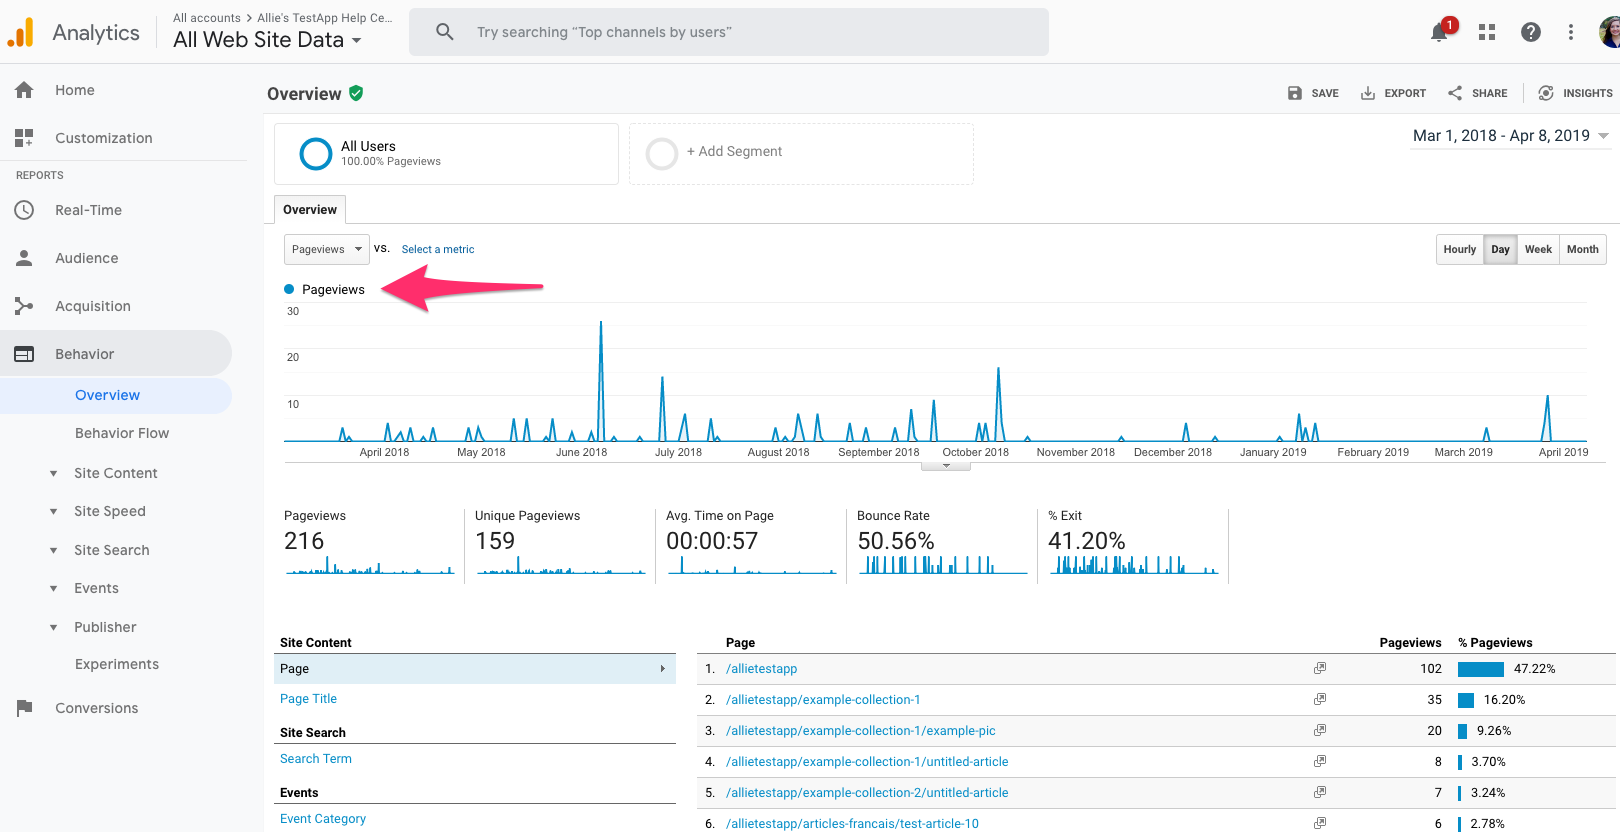
Task: Click the Share icon
Action: coord(1455,93)
